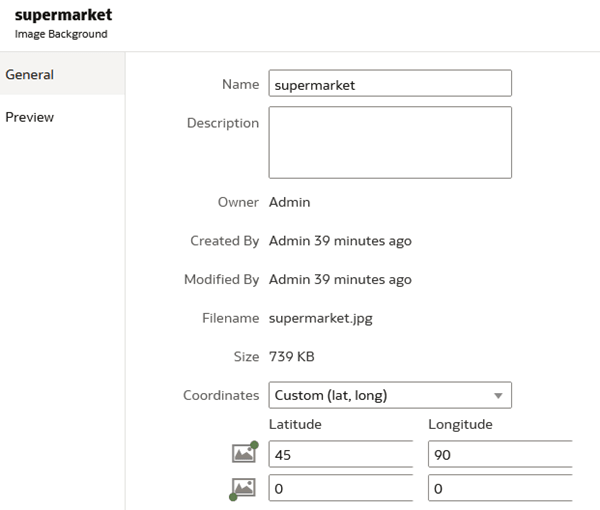Click the Longitude column header
The height and width of the screenshot is (510, 600).
(x=460, y=424)
